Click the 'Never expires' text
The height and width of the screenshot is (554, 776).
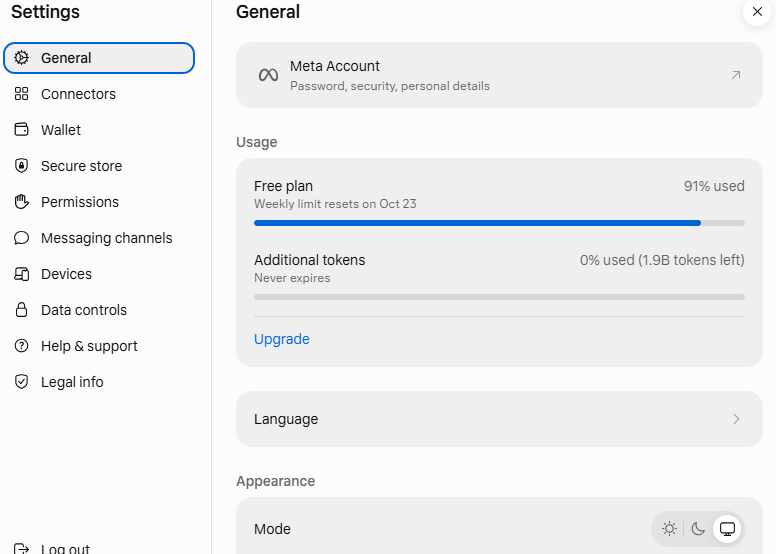coord(292,278)
